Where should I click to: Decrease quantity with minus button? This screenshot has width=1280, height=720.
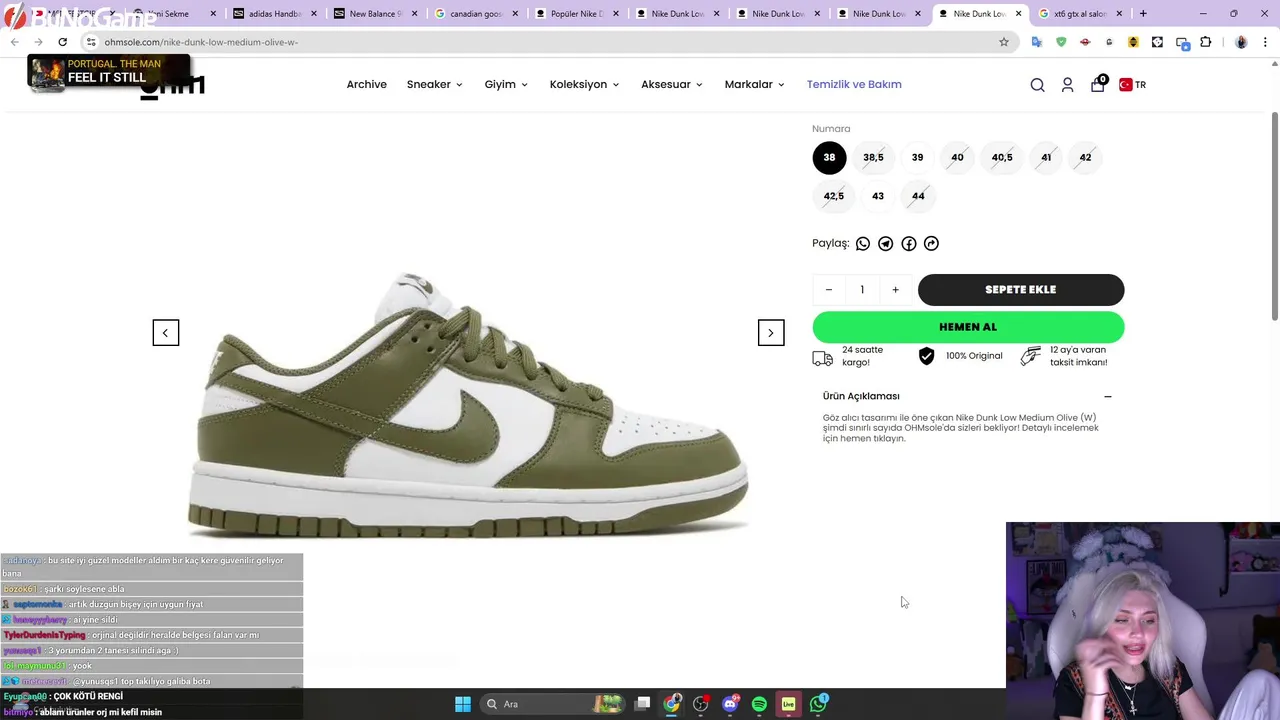[x=828, y=290]
